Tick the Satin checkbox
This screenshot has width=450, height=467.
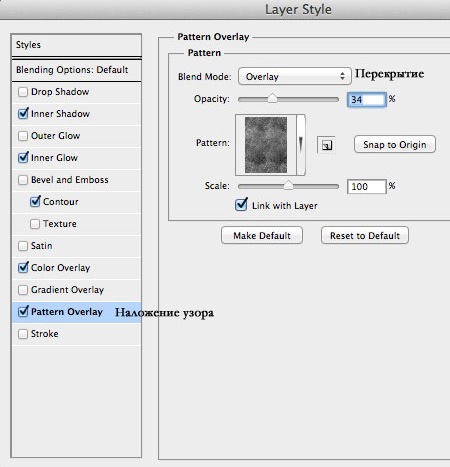point(23,246)
